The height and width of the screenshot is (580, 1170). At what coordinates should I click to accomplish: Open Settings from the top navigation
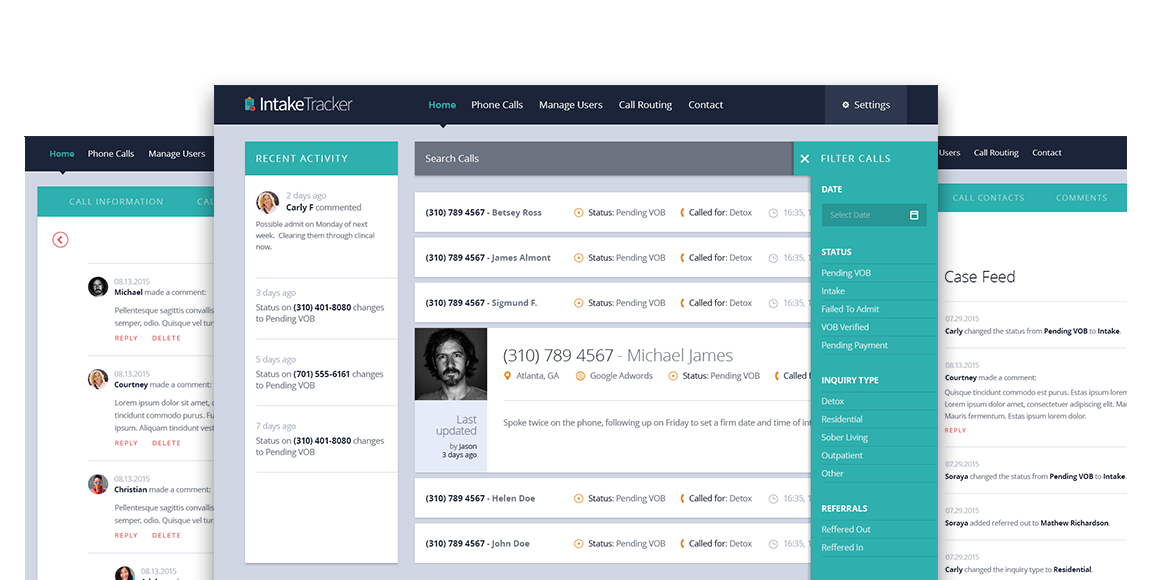pyautogui.click(x=864, y=104)
